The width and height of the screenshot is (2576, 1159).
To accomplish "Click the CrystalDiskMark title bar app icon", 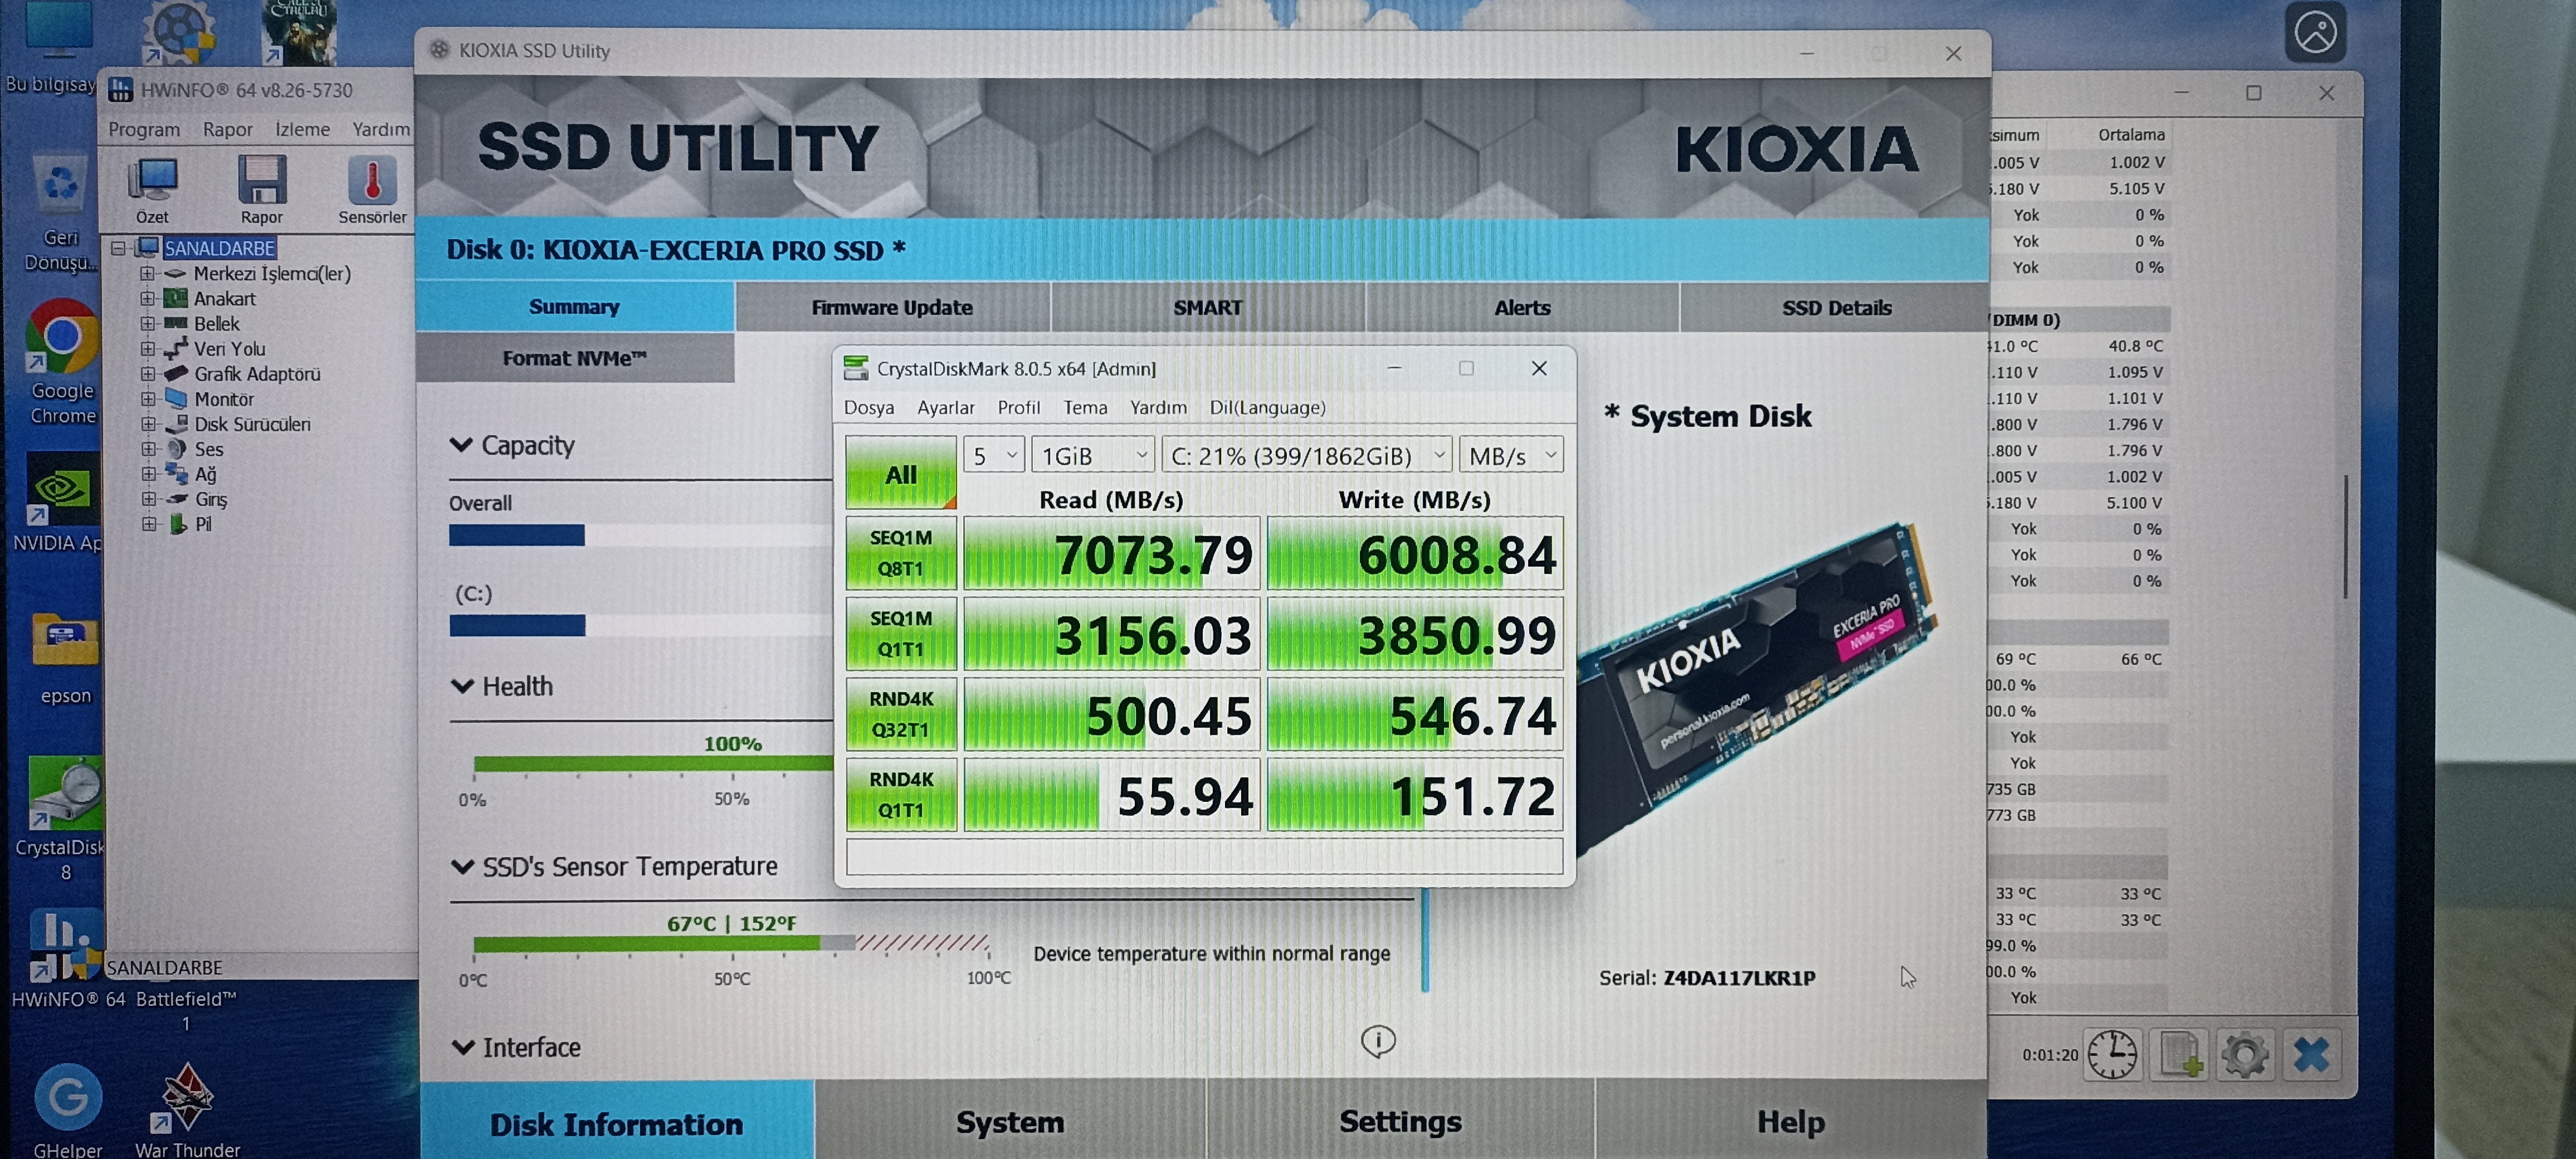I will coord(856,368).
